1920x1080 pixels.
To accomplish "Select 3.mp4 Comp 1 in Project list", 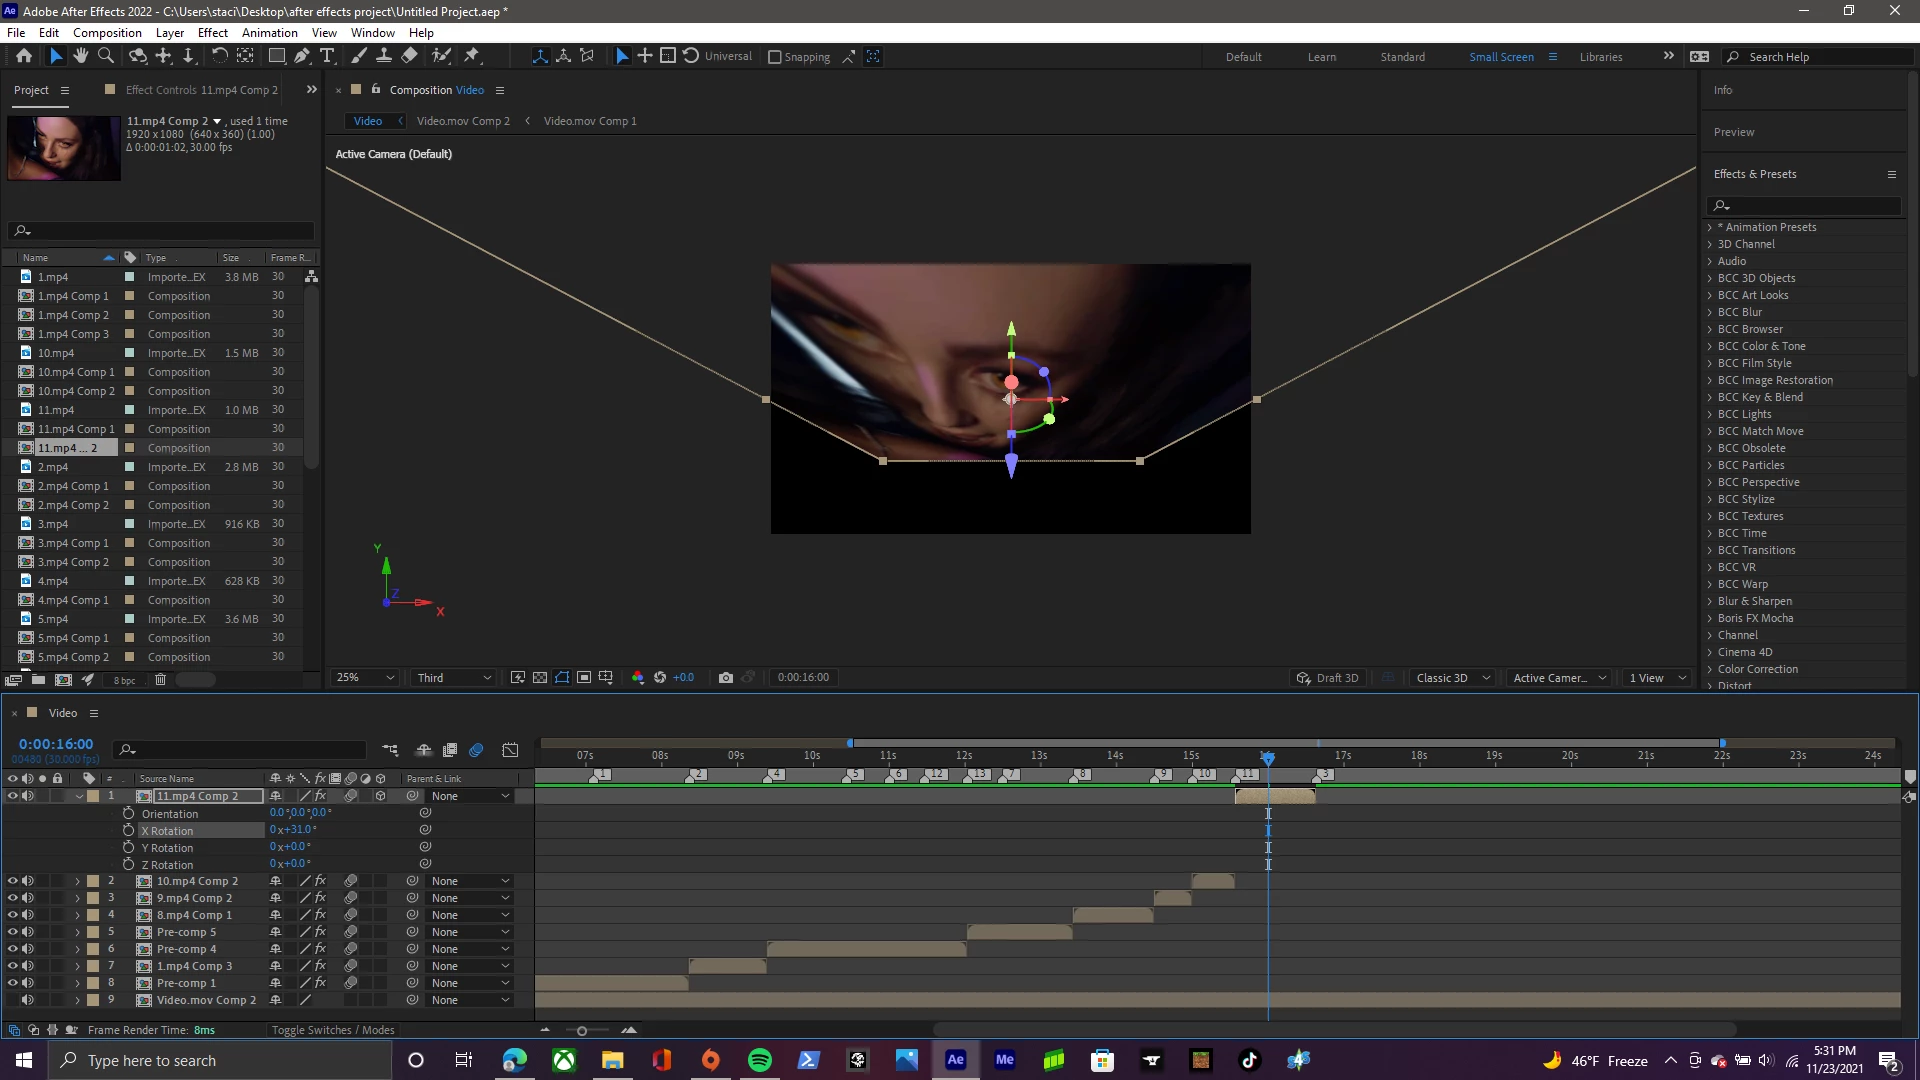I will click(x=73, y=543).
